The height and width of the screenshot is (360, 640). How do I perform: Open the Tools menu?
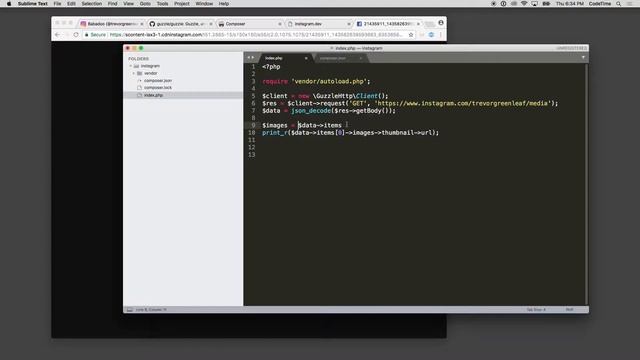(x=162, y=4)
